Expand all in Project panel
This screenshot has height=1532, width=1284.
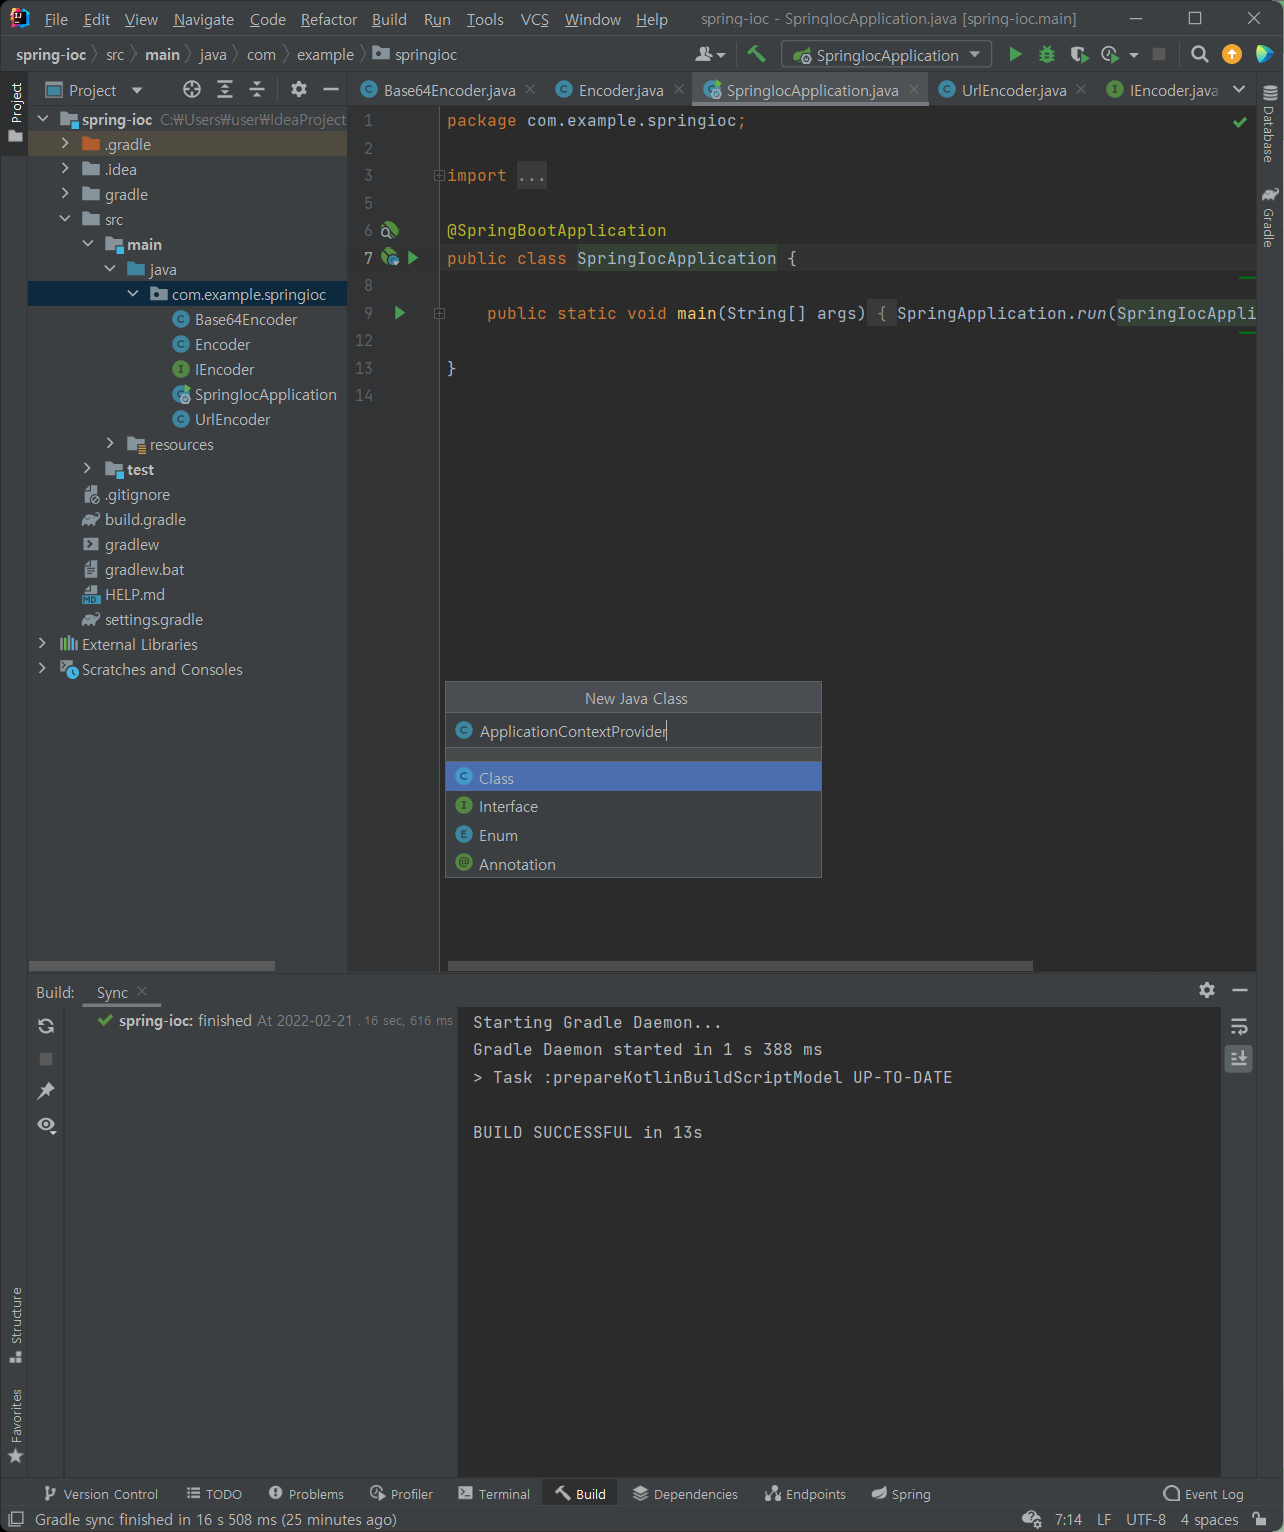(225, 90)
